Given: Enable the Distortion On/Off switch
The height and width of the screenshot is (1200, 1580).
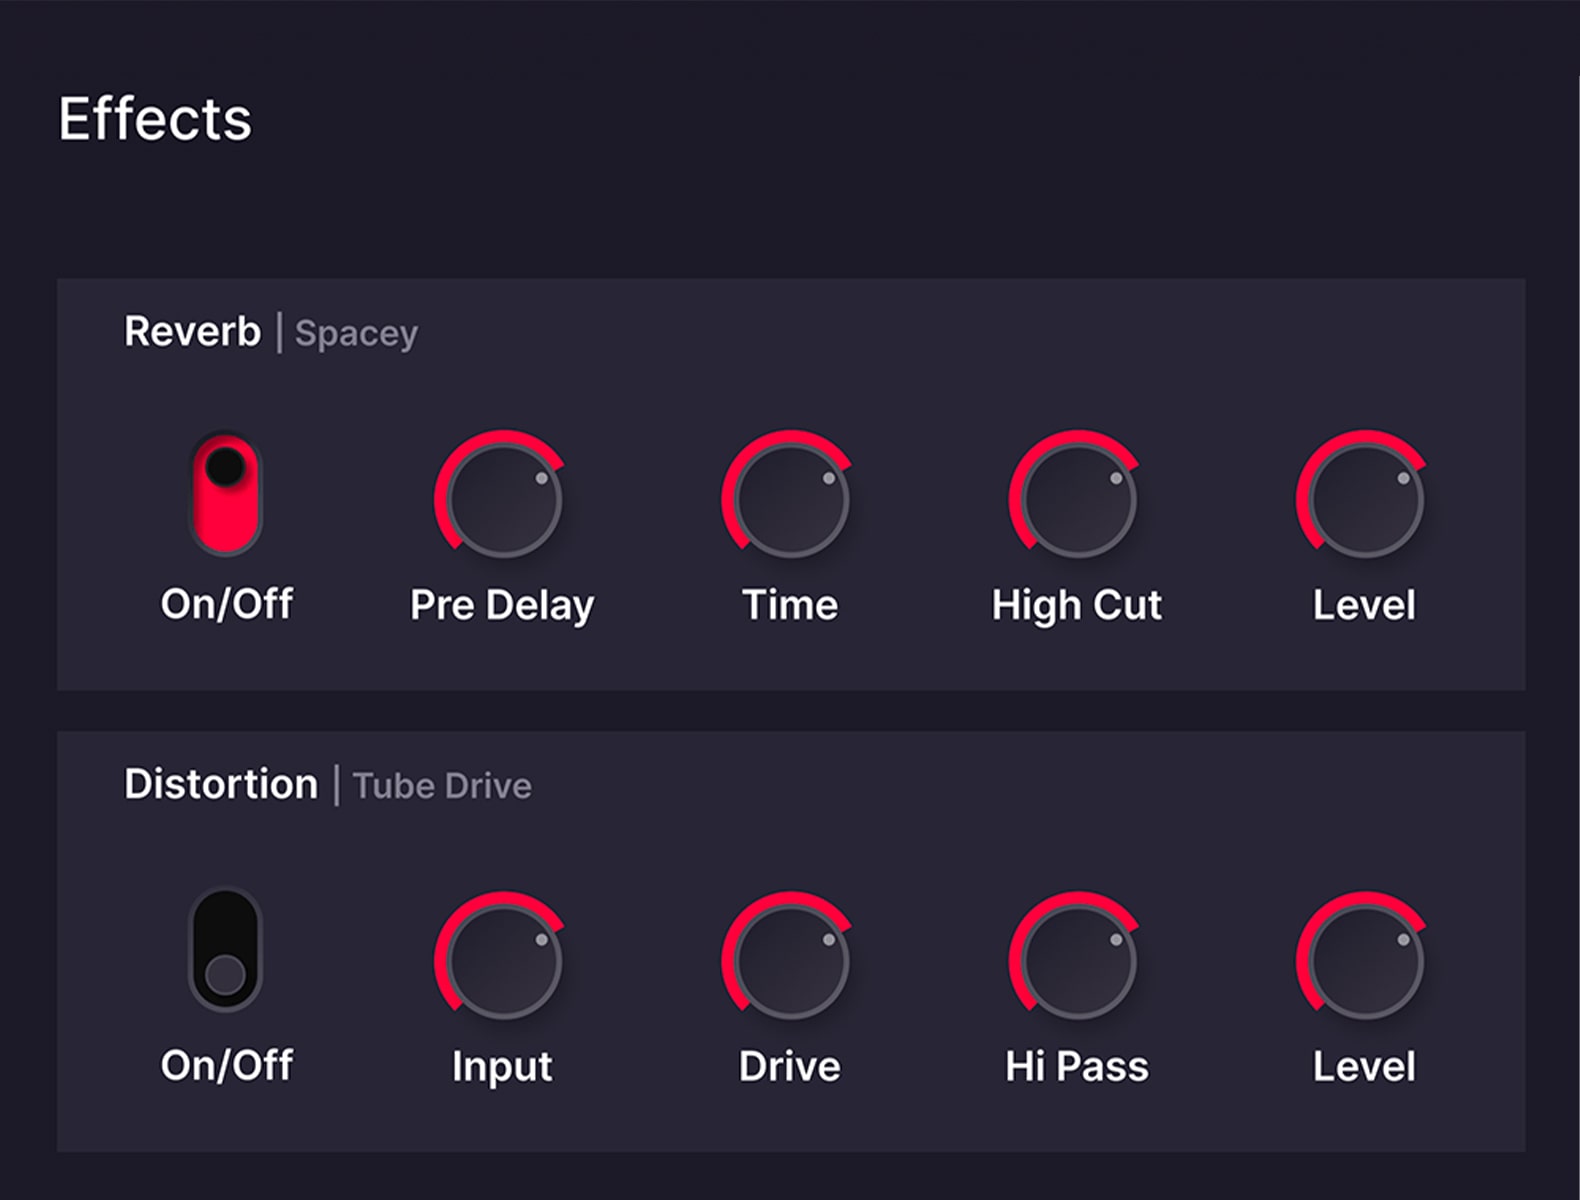Looking at the screenshot, I should [x=226, y=949].
